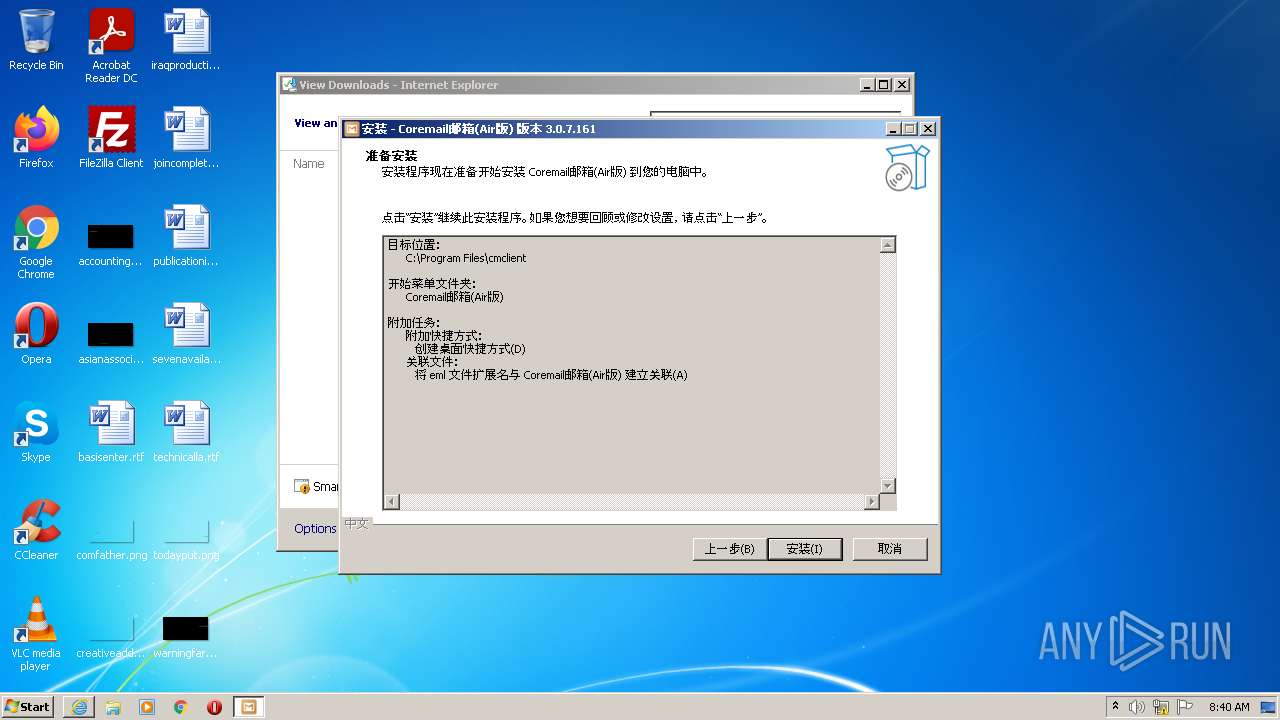The height and width of the screenshot is (720, 1280).
Task: Cancel setup with 取消 button
Action: coord(890,549)
